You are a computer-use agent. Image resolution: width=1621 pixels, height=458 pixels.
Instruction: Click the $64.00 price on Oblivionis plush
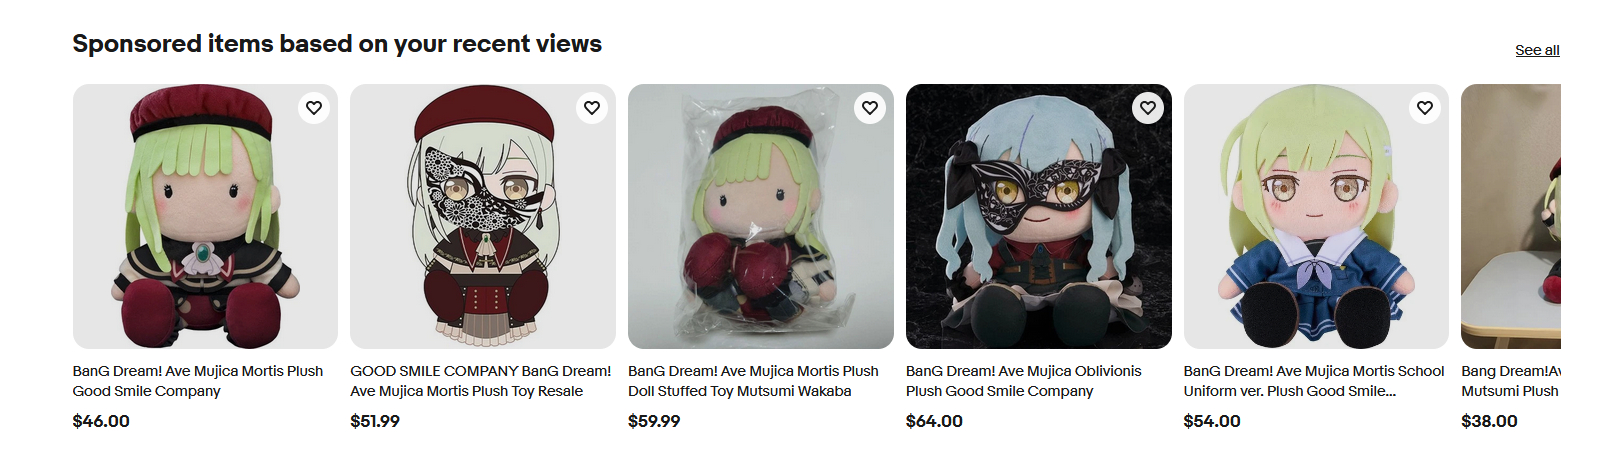pos(934,421)
